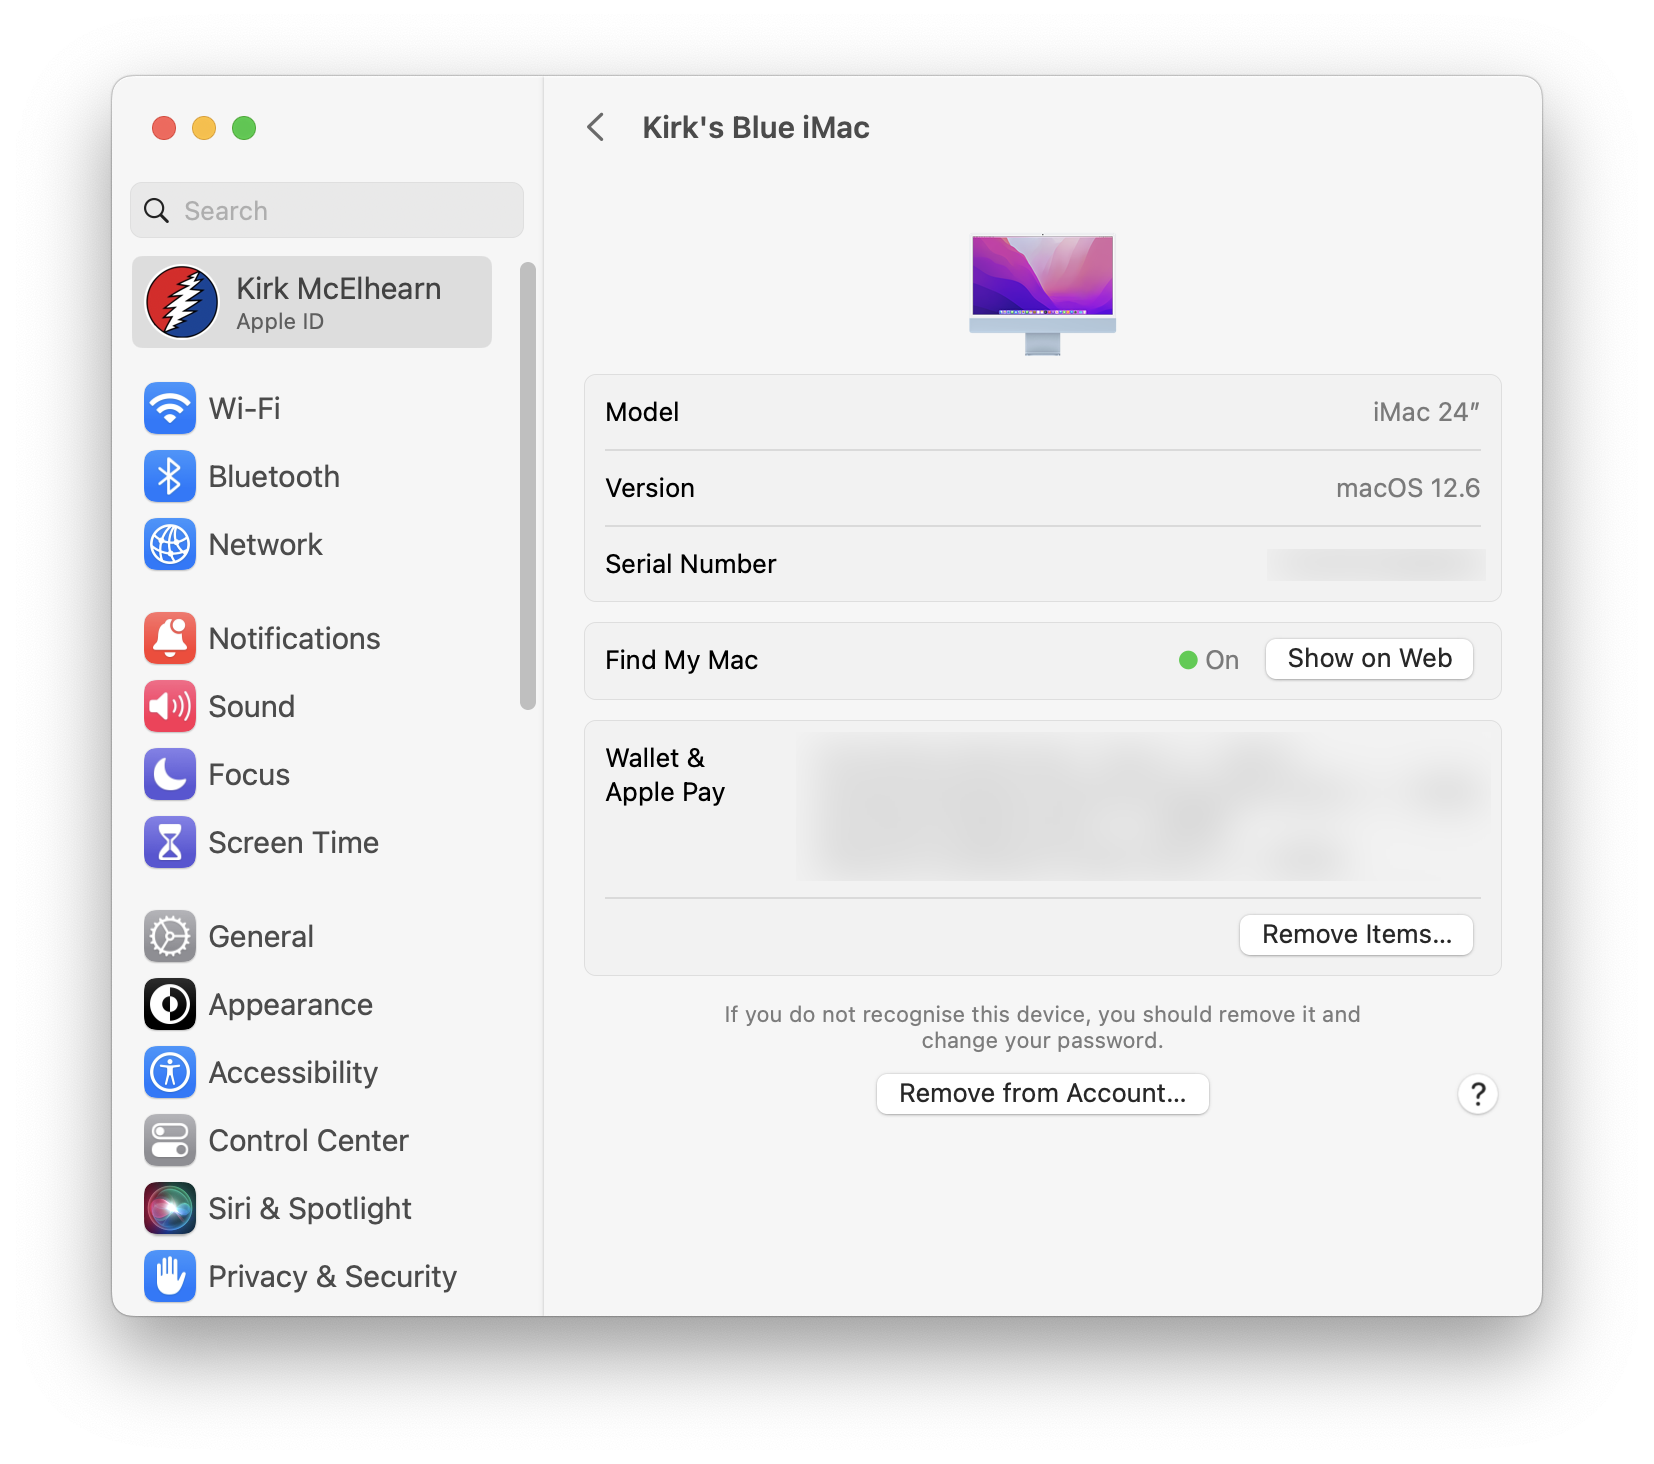Image resolution: width=1654 pixels, height=1464 pixels.
Task: Click Screen Time hourglass icon
Action: coord(170,842)
